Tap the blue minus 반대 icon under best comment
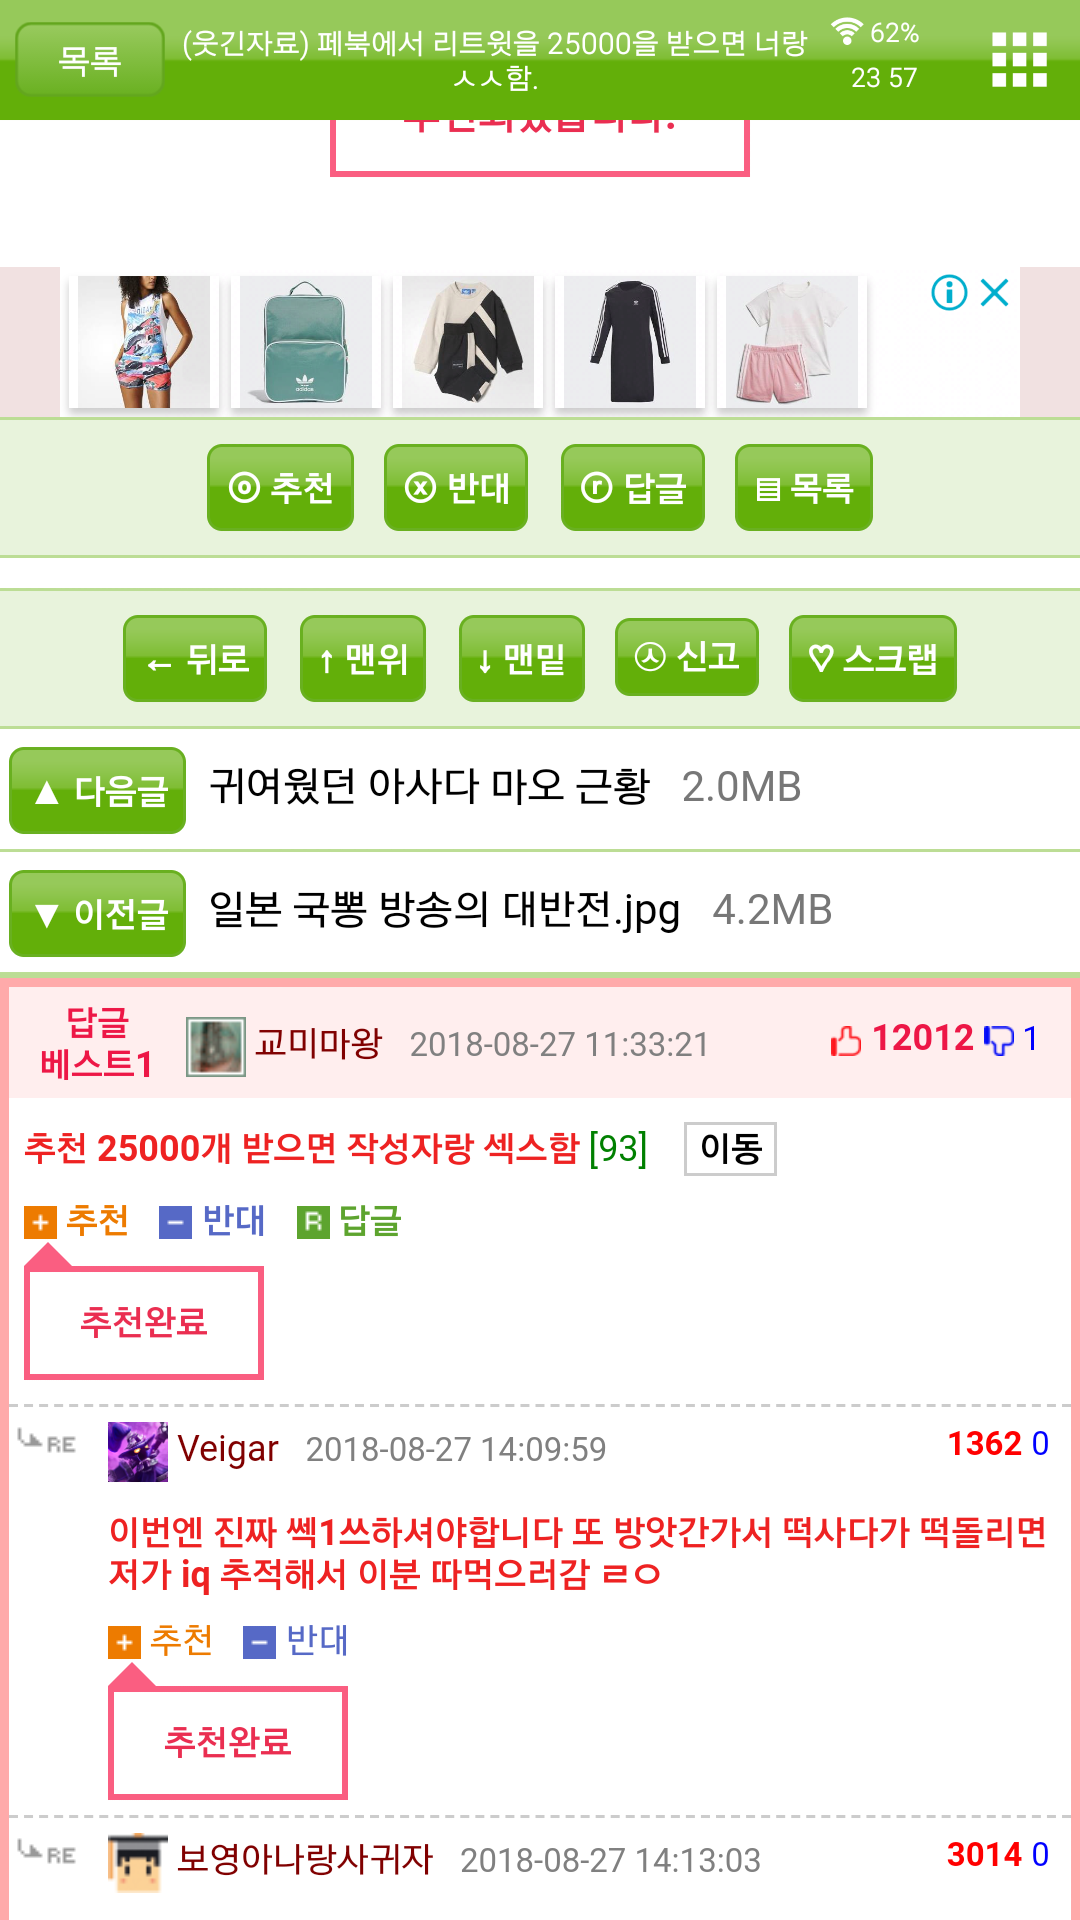The width and height of the screenshot is (1080, 1920). 175,1222
